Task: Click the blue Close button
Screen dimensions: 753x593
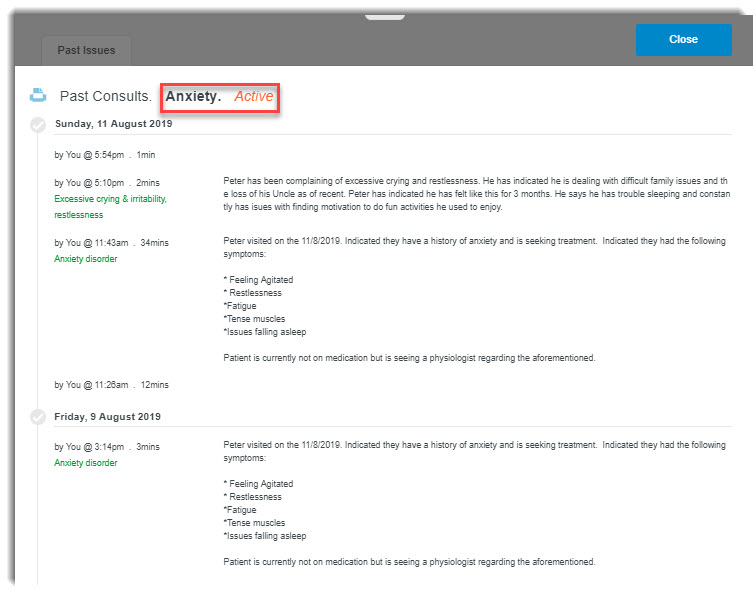Action: coord(683,39)
